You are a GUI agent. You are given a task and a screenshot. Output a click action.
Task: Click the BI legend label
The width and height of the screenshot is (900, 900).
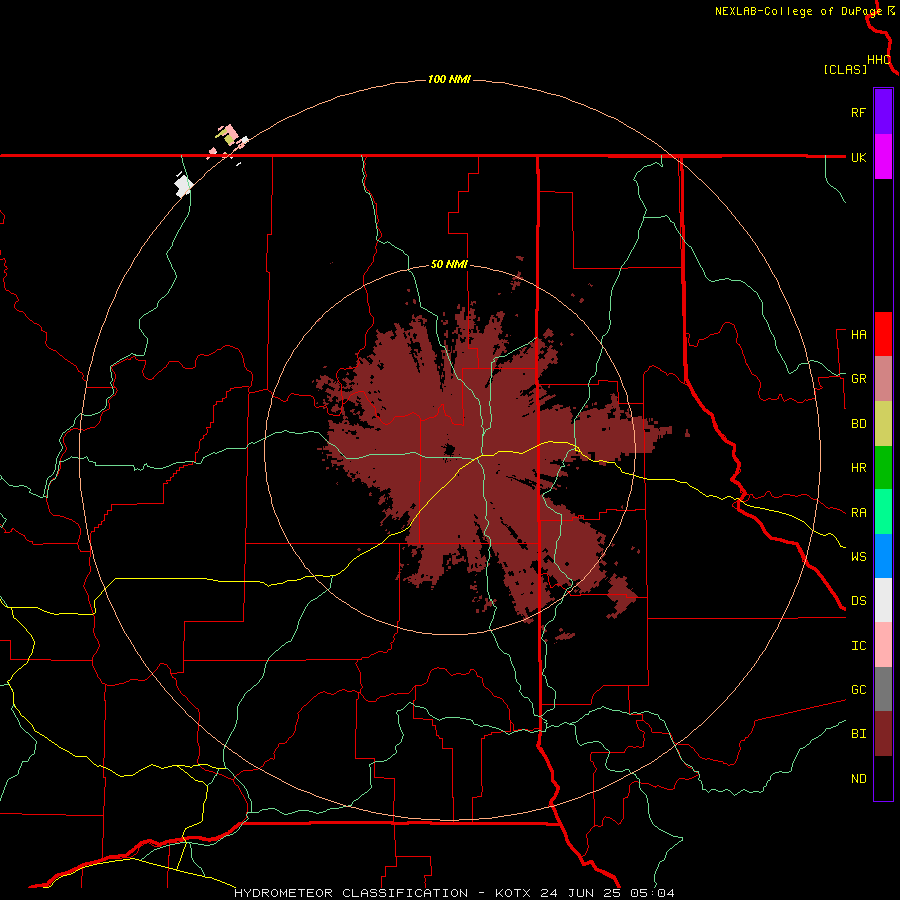pos(858,734)
